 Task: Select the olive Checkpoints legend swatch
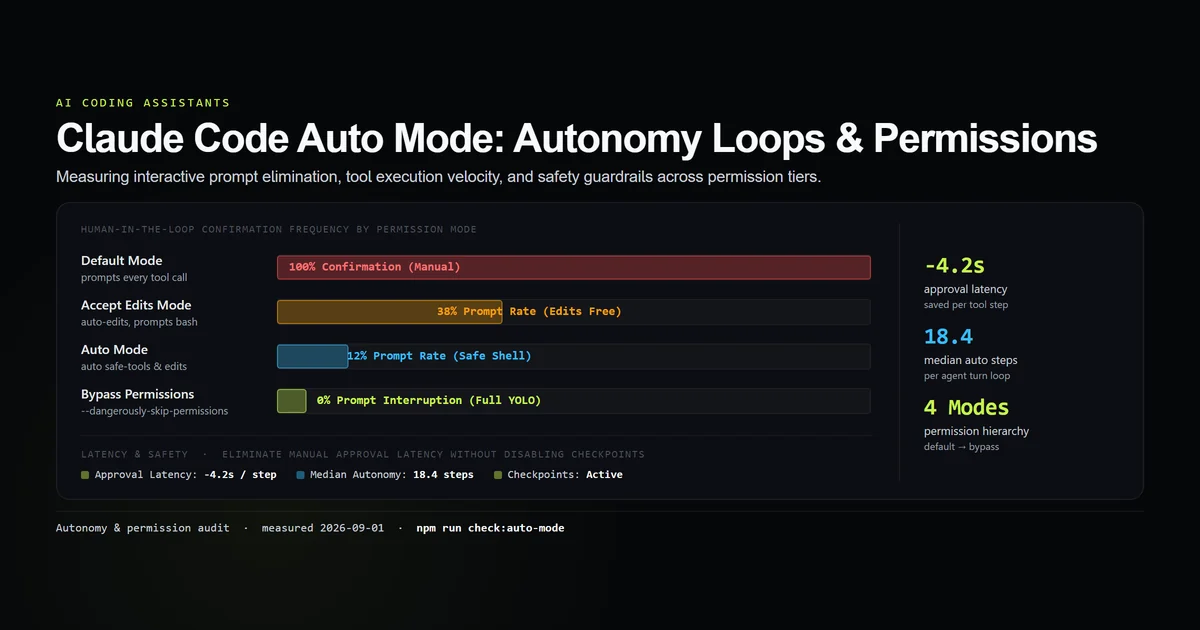[498, 475]
